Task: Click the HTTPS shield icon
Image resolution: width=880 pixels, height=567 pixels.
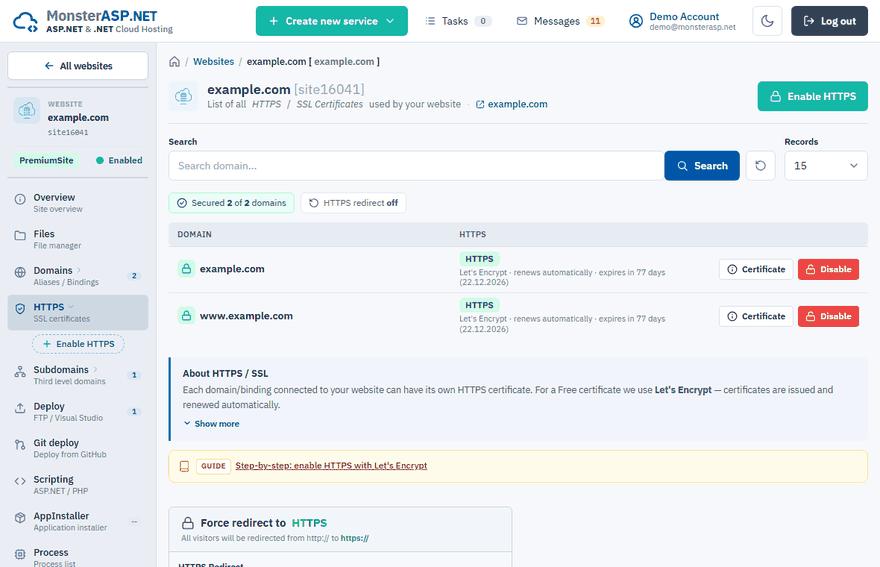Action: click(x=20, y=309)
